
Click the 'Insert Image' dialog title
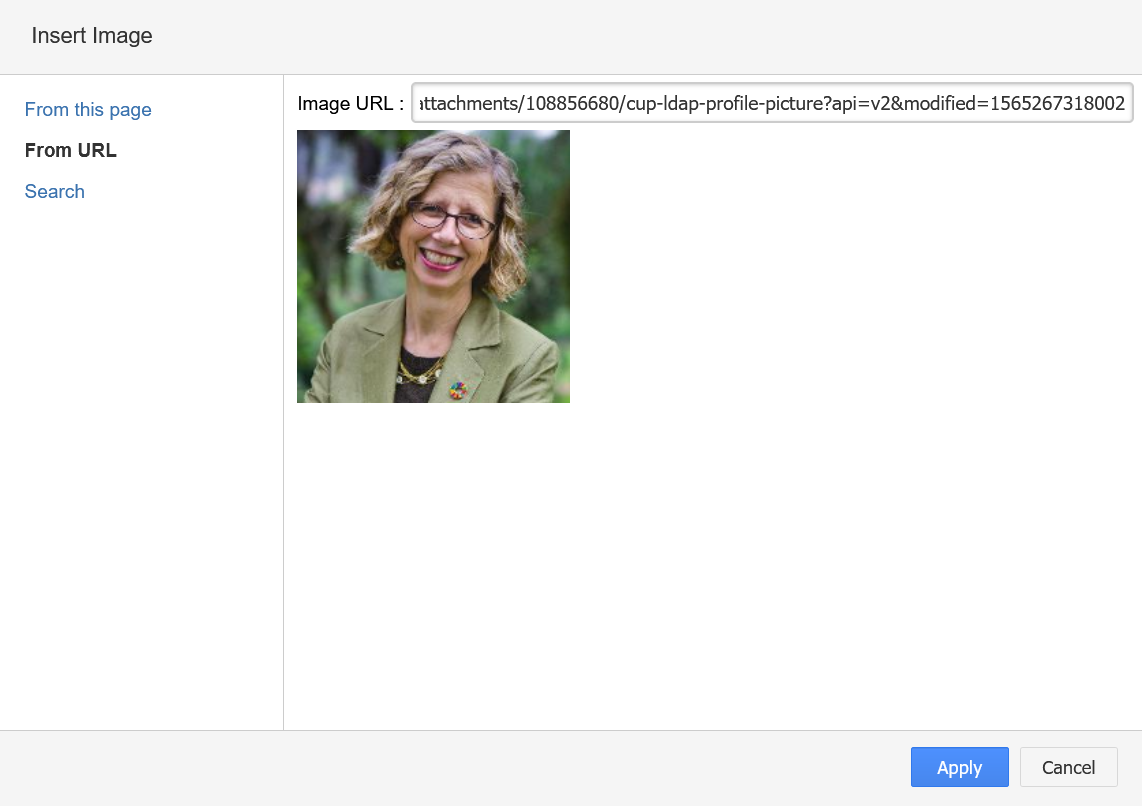[x=92, y=36]
